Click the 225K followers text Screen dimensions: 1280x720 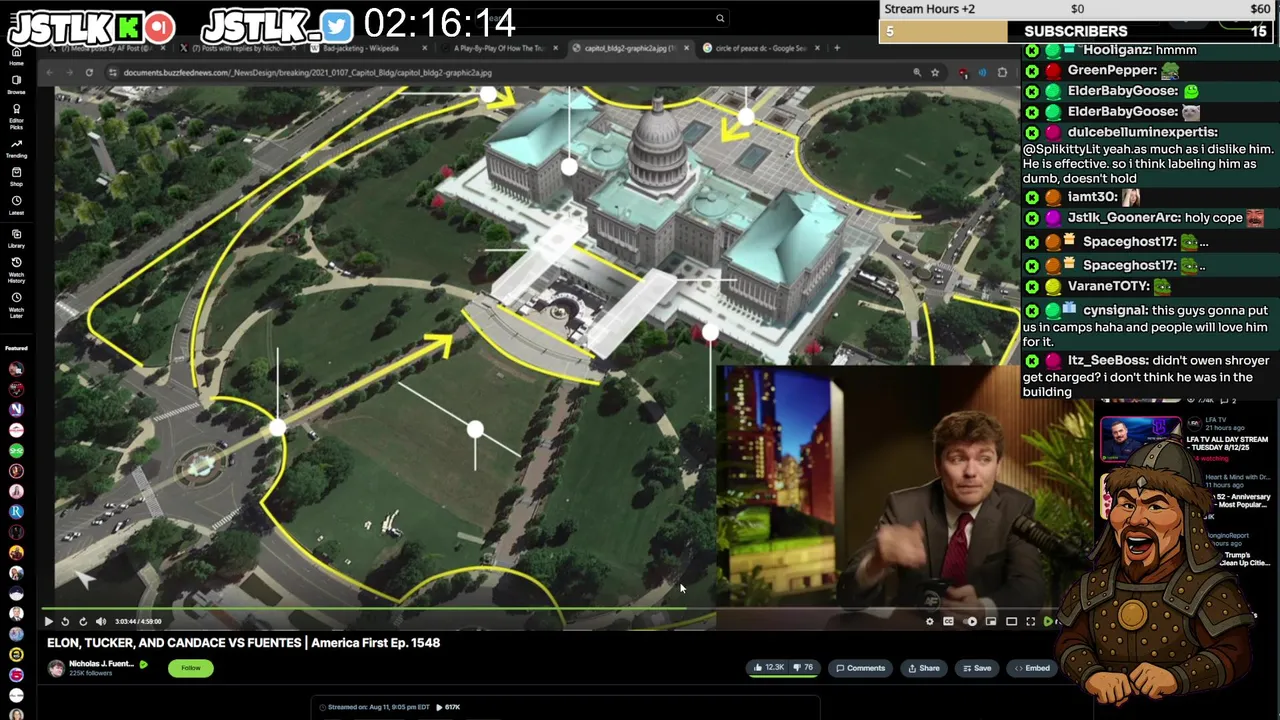click(x=90, y=674)
